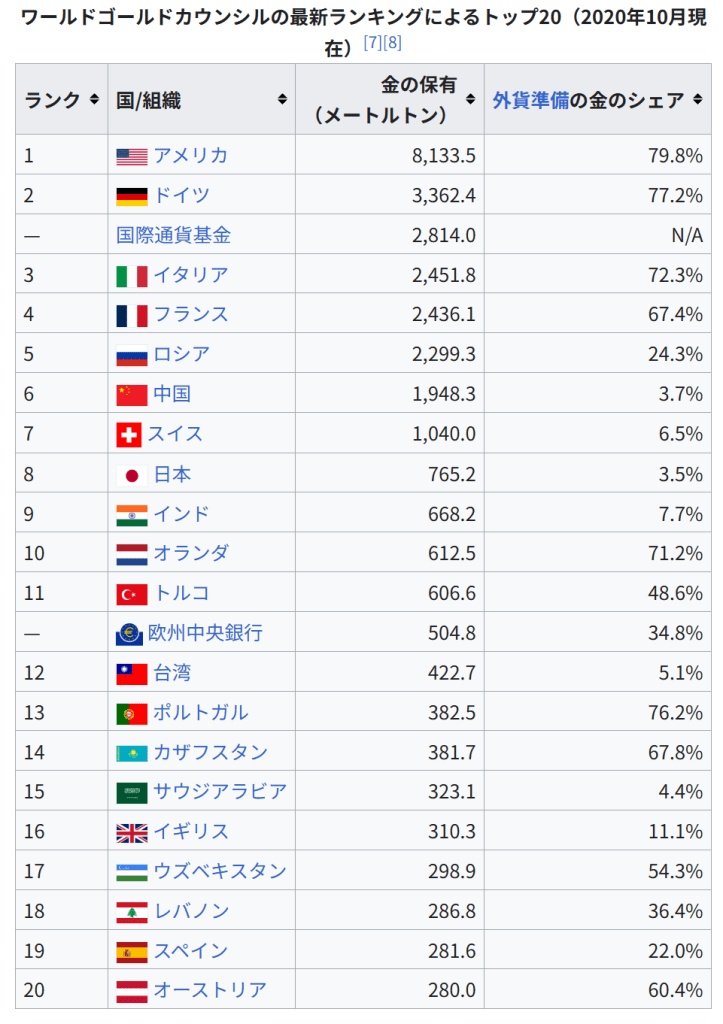The width and height of the screenshot is (723, 1024).
Task: Click the United States flag icon
Action: click(x=131, y=156)
